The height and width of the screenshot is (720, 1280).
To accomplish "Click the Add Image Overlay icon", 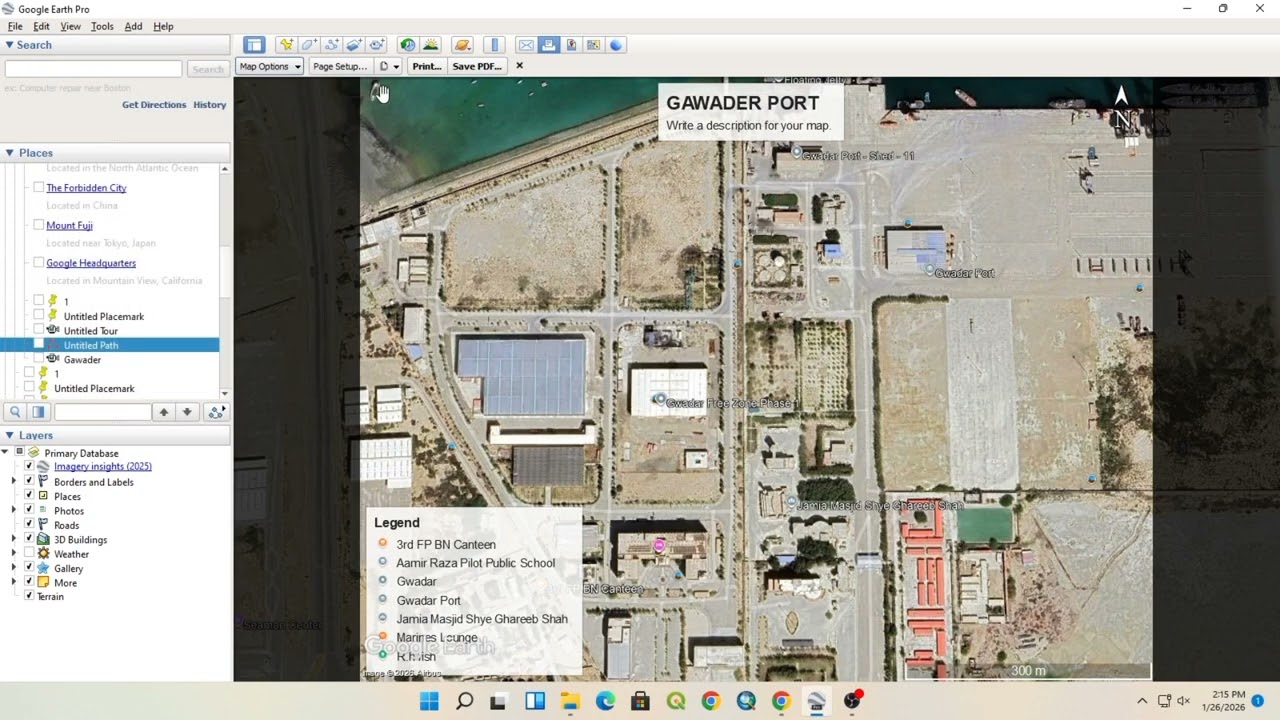I will [x=354, y=45].
